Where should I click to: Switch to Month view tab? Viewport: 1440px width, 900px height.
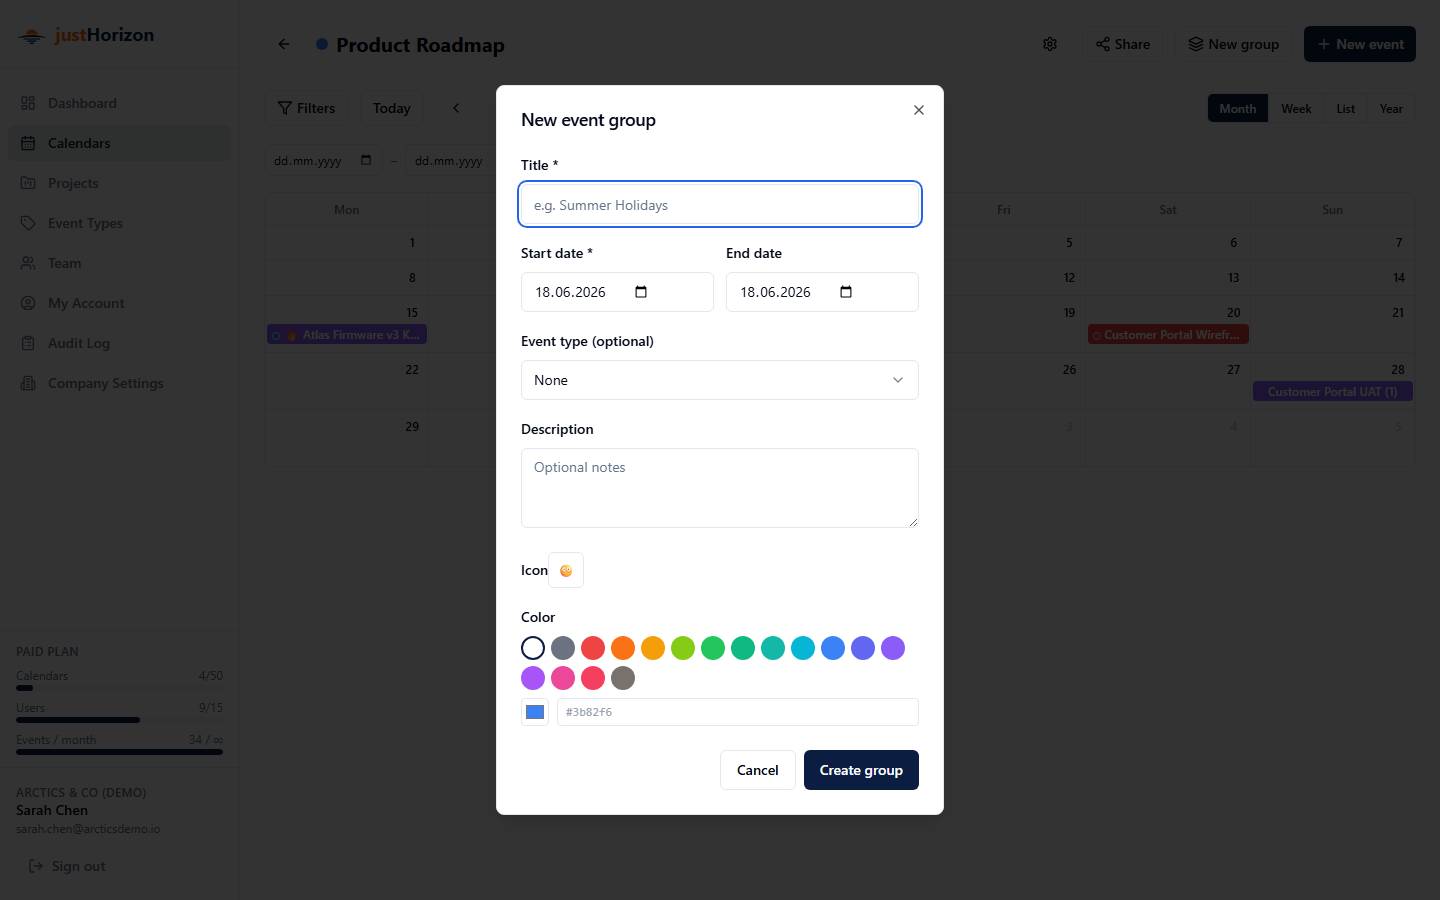click(x=1237, y=108)
